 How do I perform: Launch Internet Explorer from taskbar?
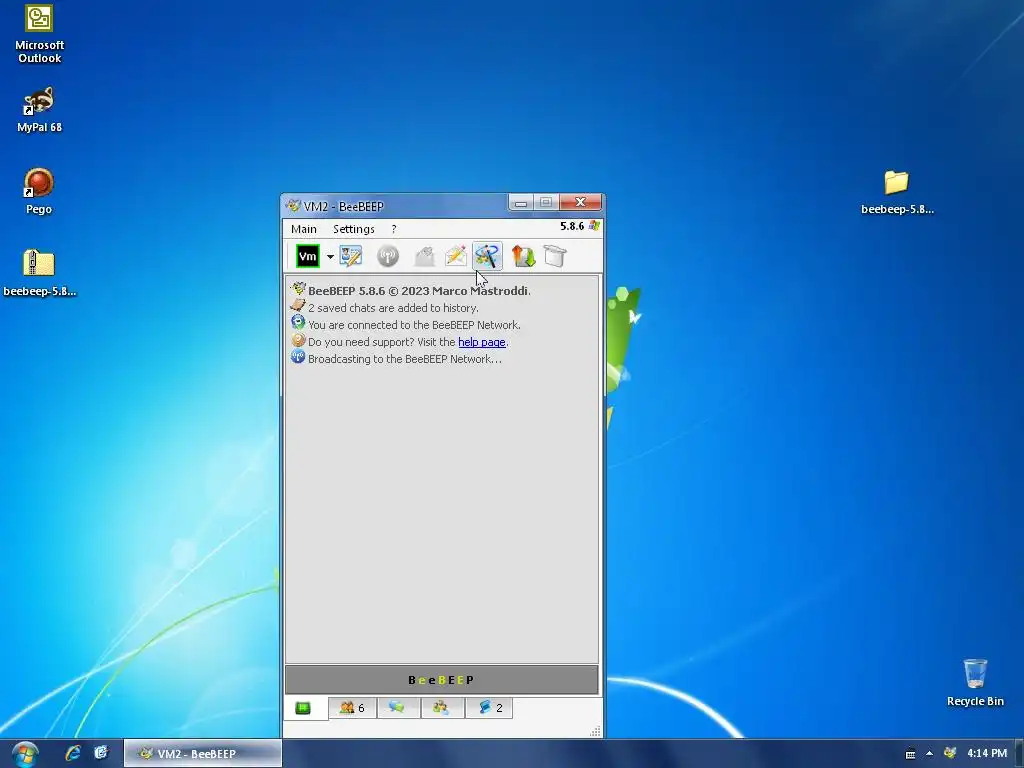(72, 754)
